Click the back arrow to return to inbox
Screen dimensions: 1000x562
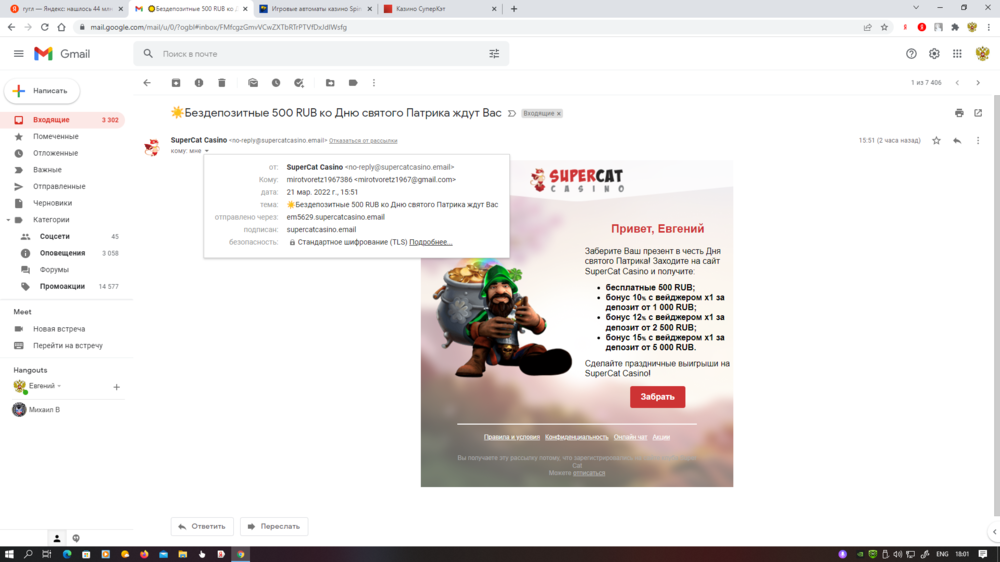(147, 83)
